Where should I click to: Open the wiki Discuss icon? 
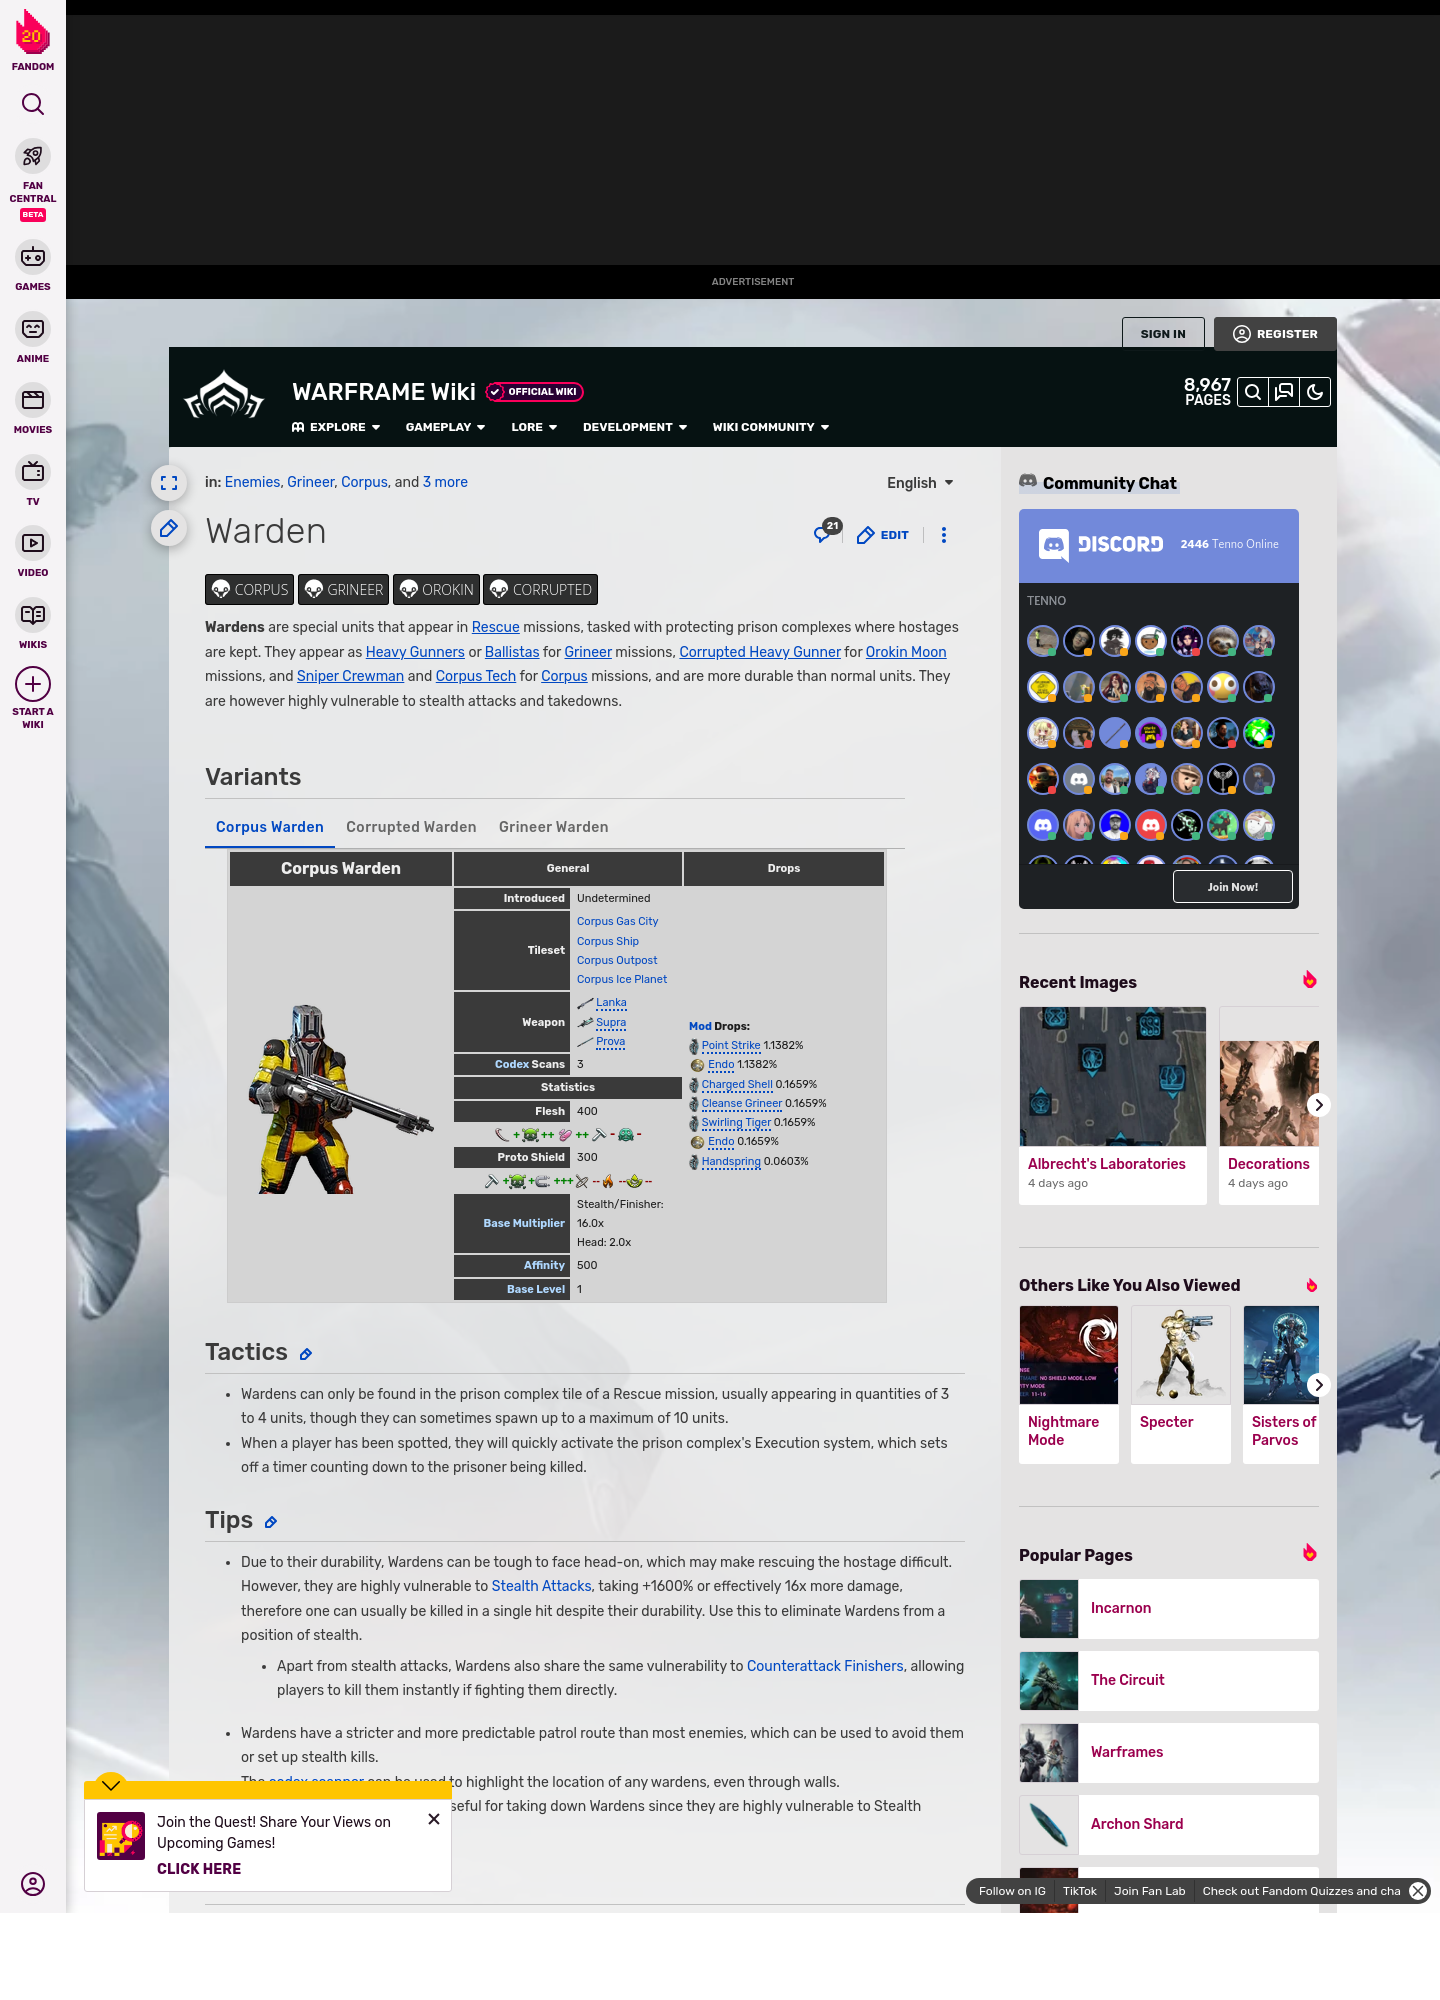(x=1284, y=392)
